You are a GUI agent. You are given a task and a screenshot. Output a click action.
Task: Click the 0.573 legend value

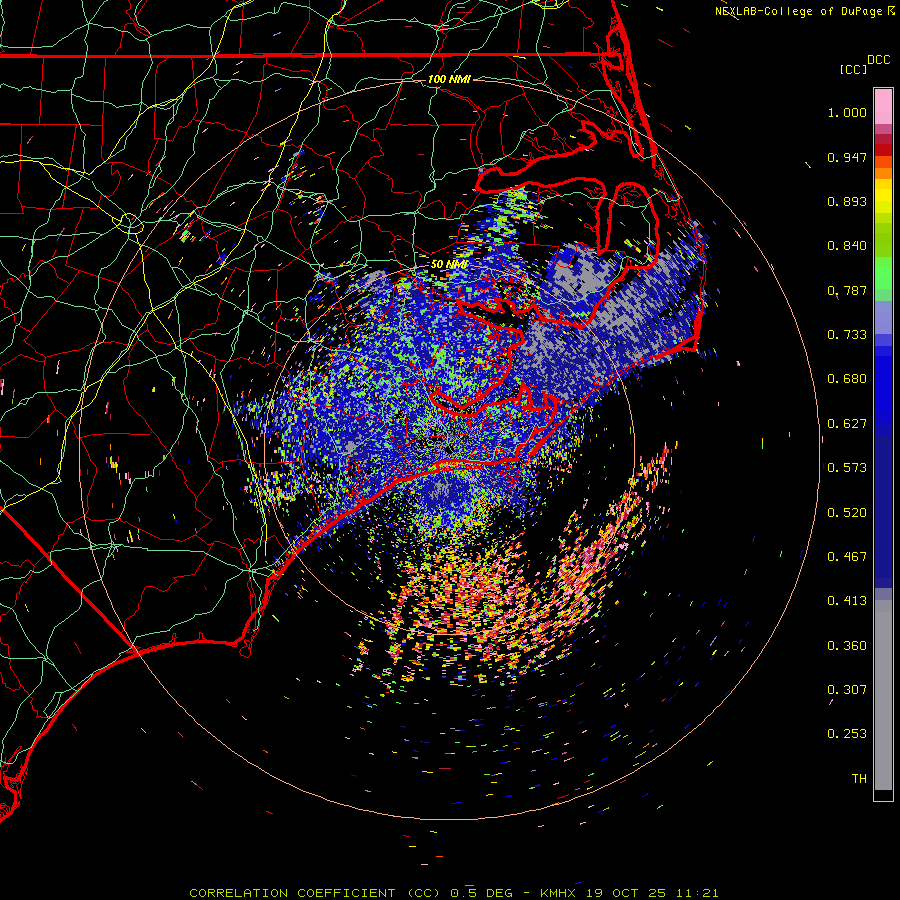point(847,468)
